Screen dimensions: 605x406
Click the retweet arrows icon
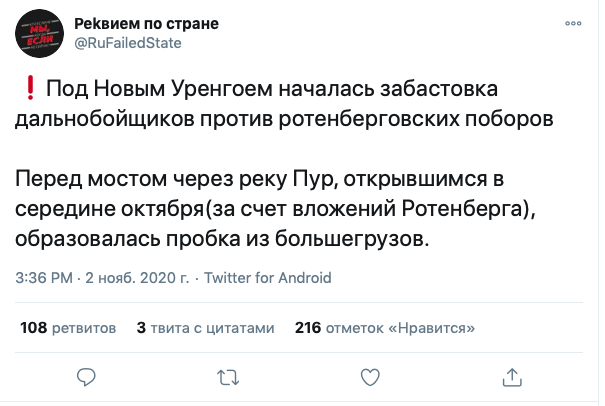pyautogui.click(x=228, y=377)
